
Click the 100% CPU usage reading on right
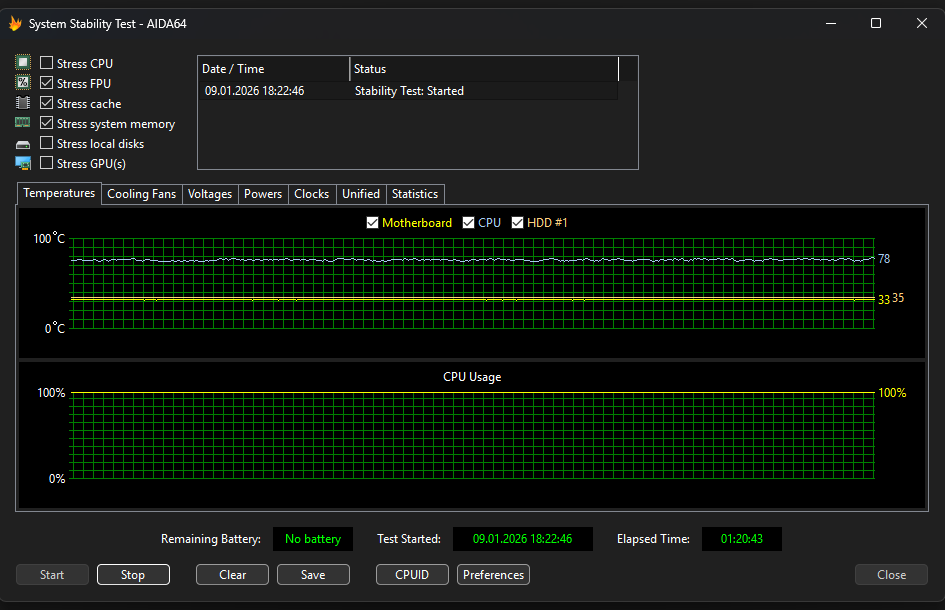click(x=892, y=392)
